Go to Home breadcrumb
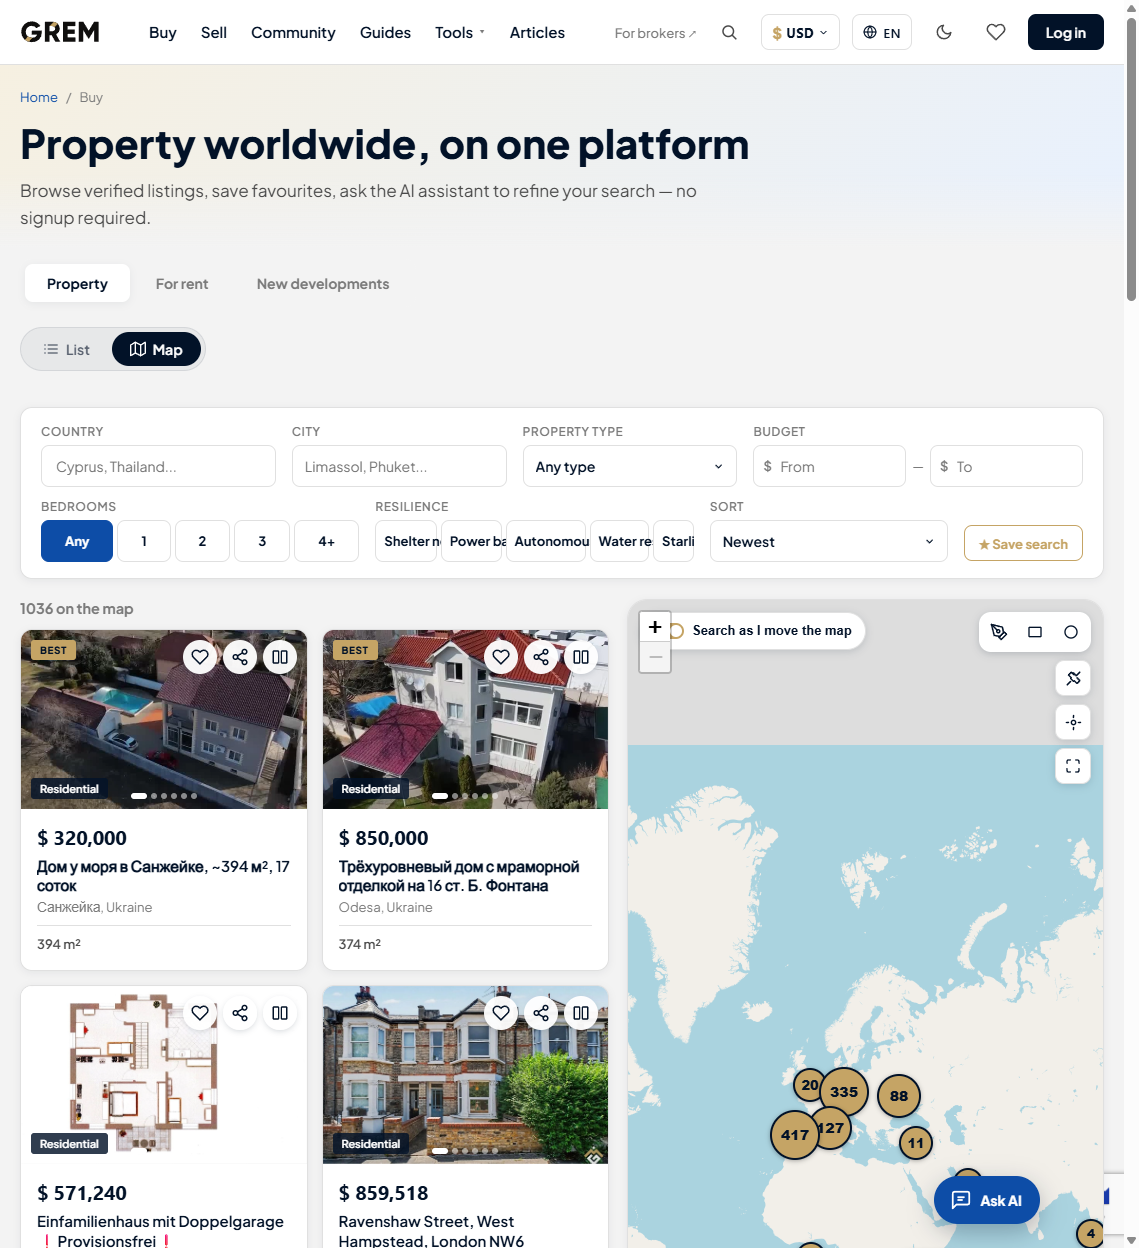Image resolution: width=1139 pixels, height=1248 pixels. pyautogui.click(x=39, y=97)
